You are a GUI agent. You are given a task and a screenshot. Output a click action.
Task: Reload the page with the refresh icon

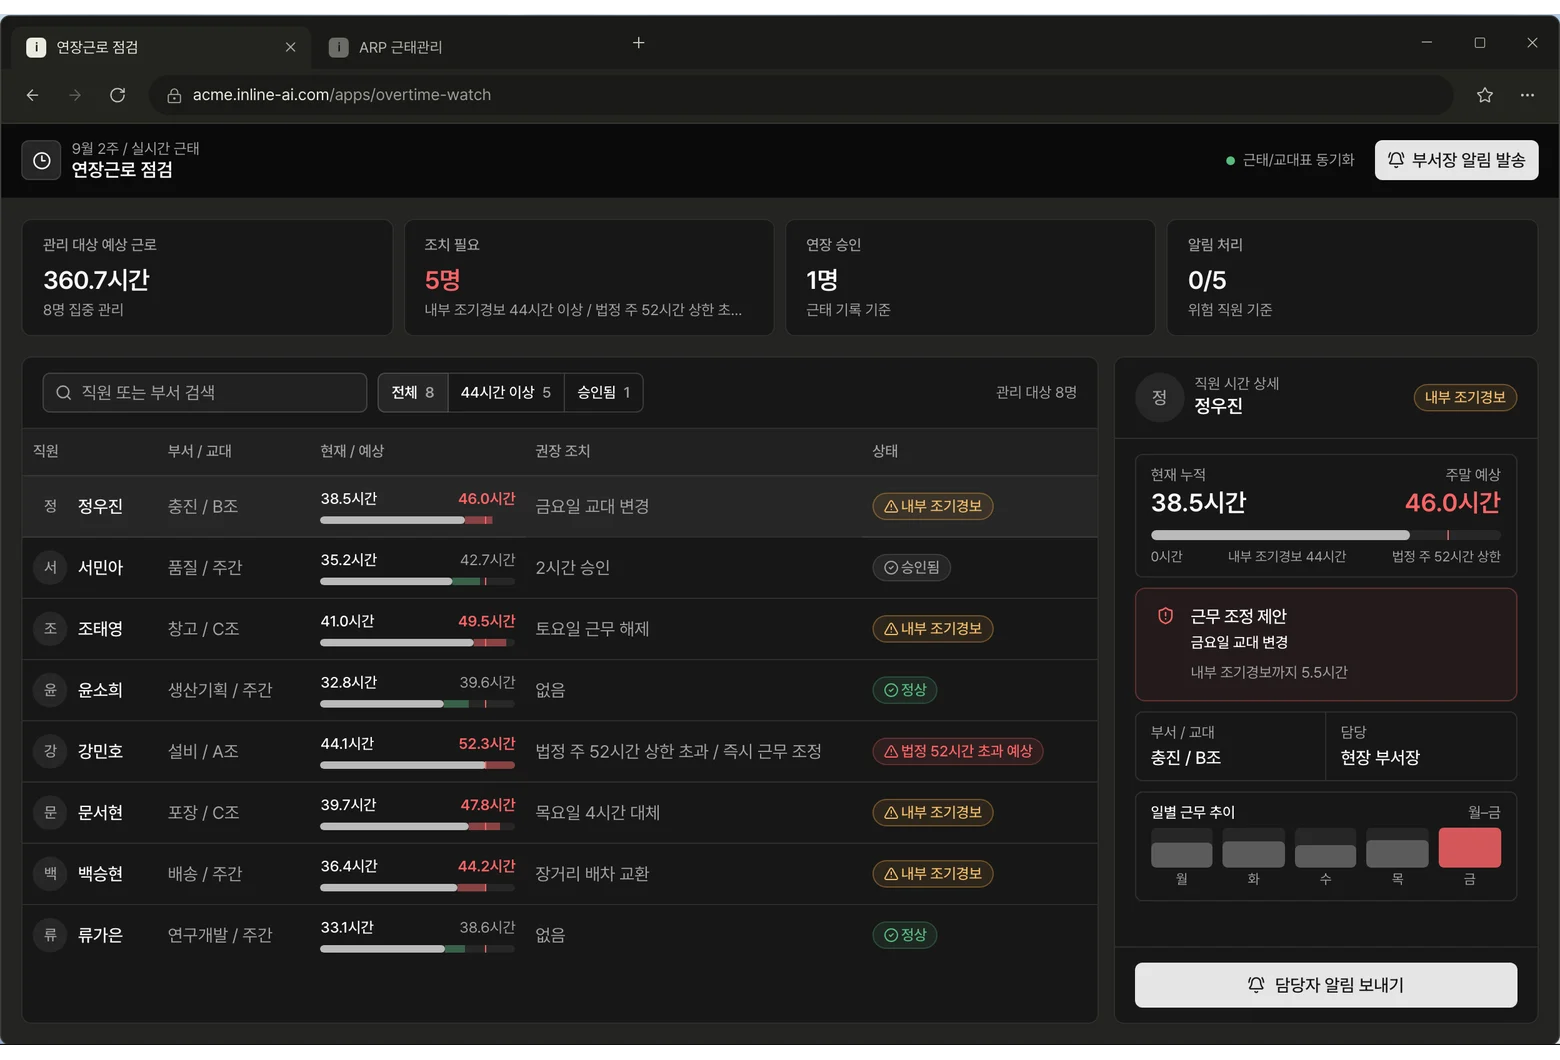click(117, 95)
